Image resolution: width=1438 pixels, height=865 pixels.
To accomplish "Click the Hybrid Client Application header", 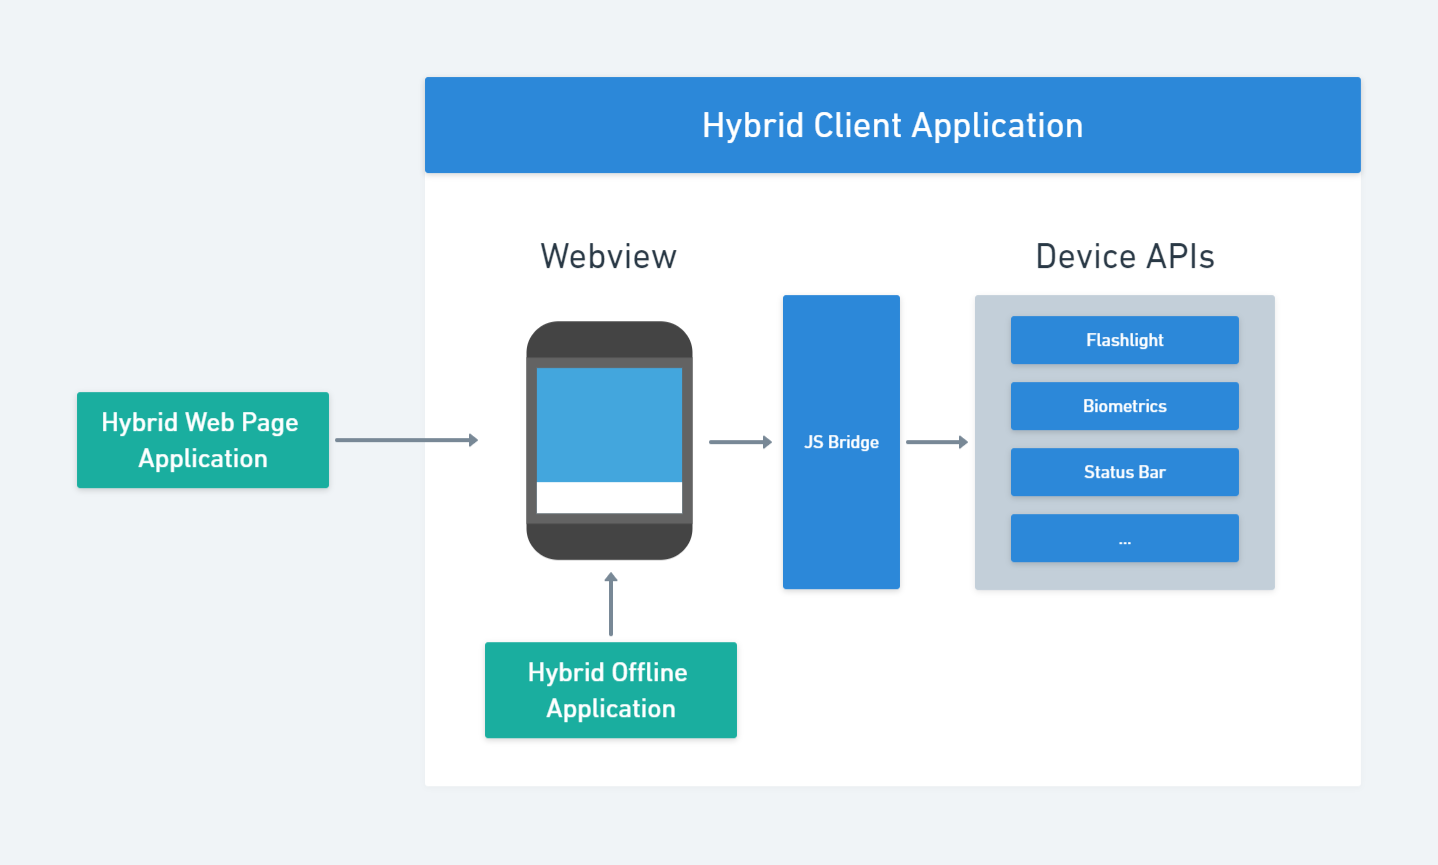I will point(893,125).
